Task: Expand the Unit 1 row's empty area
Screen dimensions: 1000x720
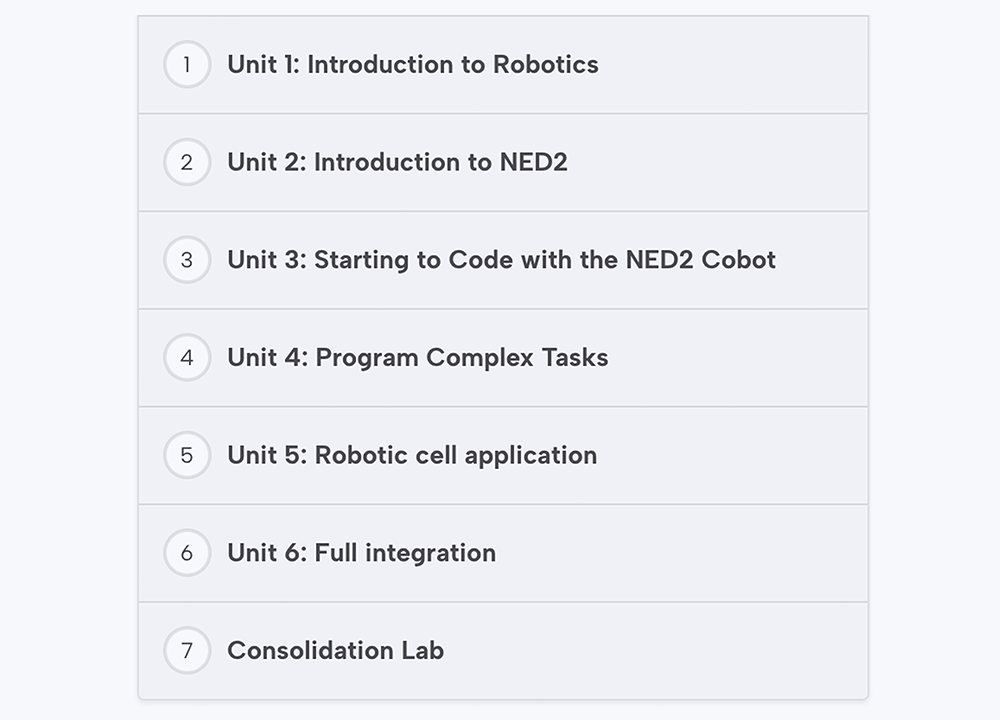Action: [733, 64]
